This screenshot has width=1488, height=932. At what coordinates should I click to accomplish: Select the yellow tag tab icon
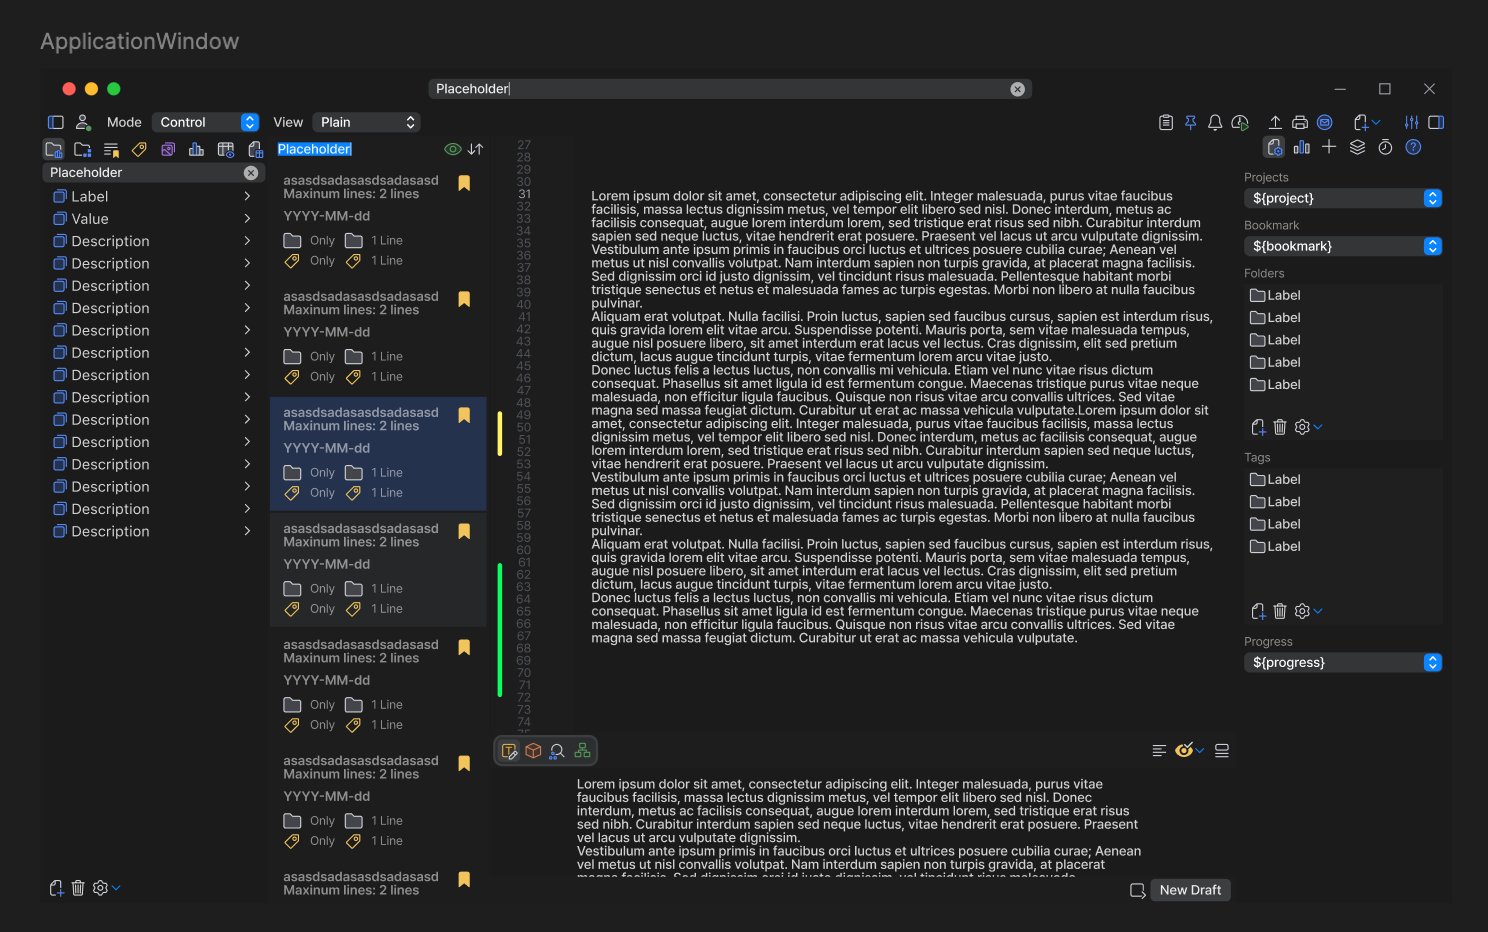tap(139, 149)
